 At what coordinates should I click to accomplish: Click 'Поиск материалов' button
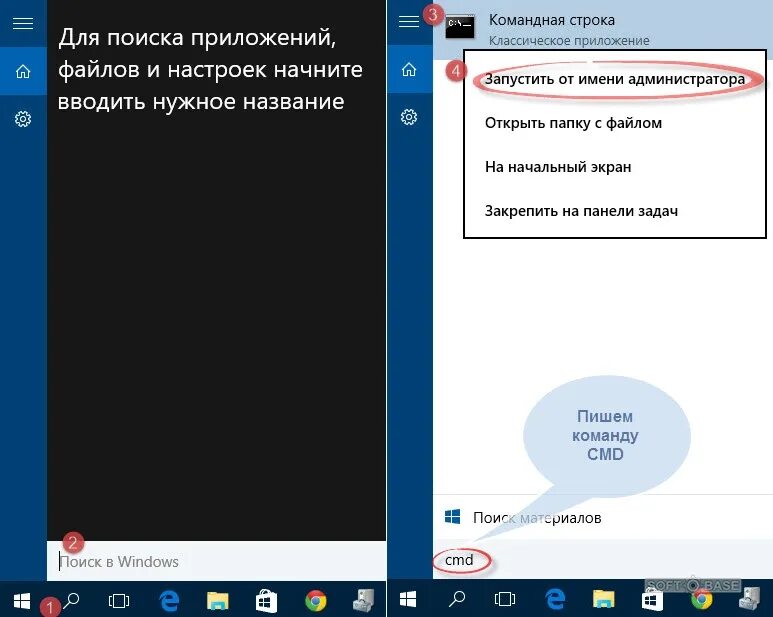coord(602,517)
